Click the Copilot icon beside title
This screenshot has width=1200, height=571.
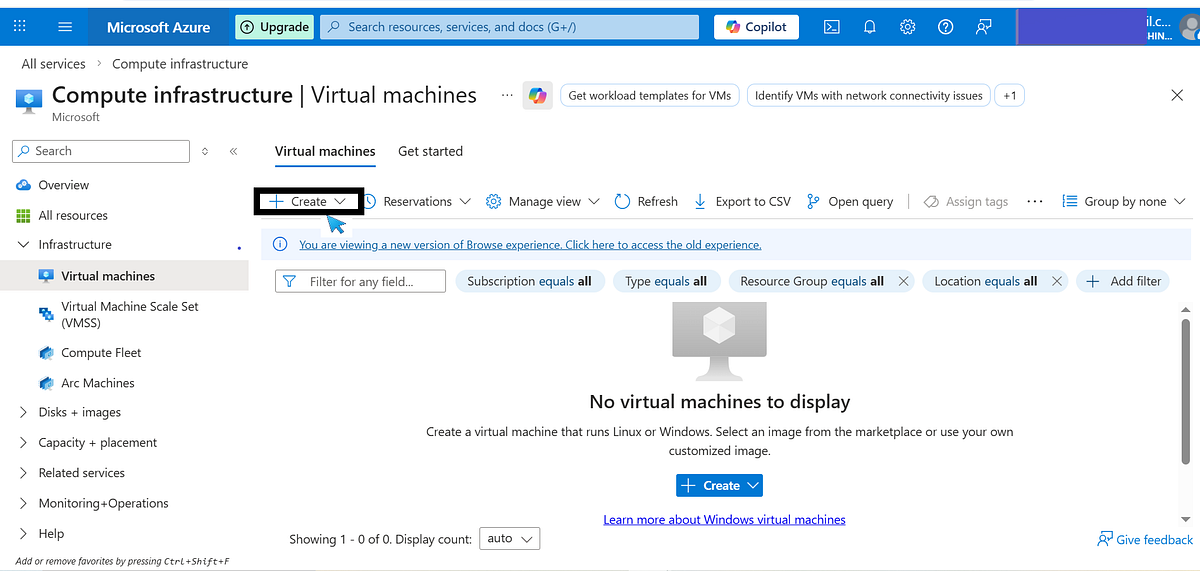point(538,96)
